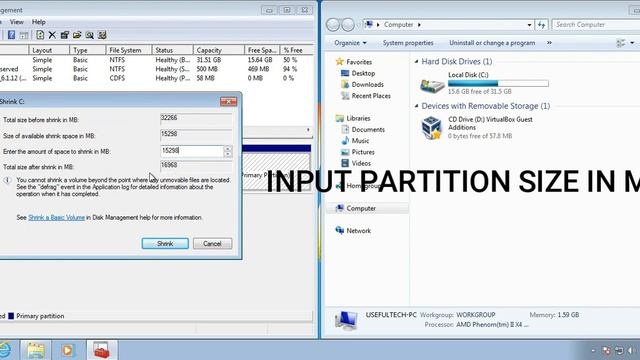
Task: Click the horizontal scrollbar arrow in Disk Management
Action: tap(308, 130)
